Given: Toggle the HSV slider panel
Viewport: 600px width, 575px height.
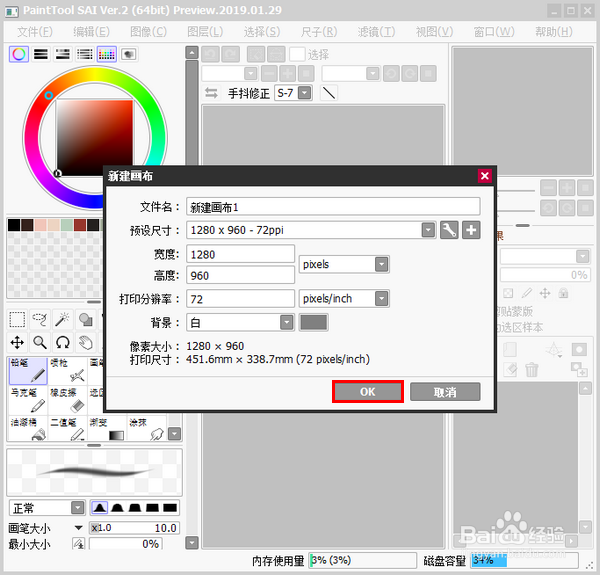Looking at the screenshot, I should pyautogui.click(x=63, y=54).
